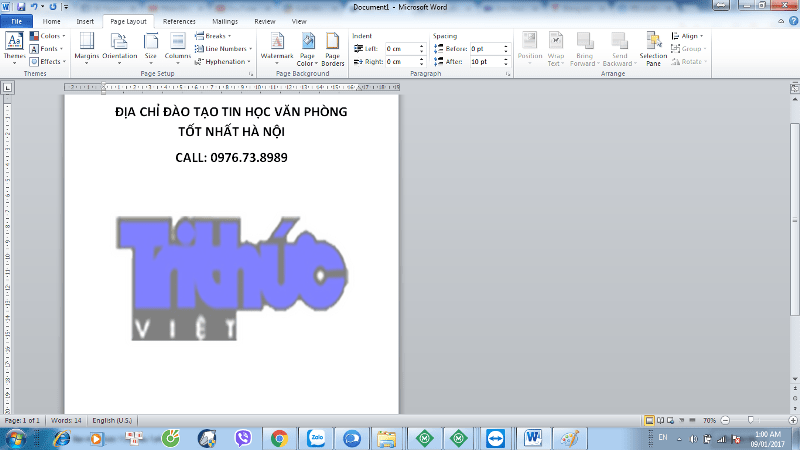This screenshot has width=800, height=450.
Task: Open Page Borders dialog
Action: pos(333,49)
